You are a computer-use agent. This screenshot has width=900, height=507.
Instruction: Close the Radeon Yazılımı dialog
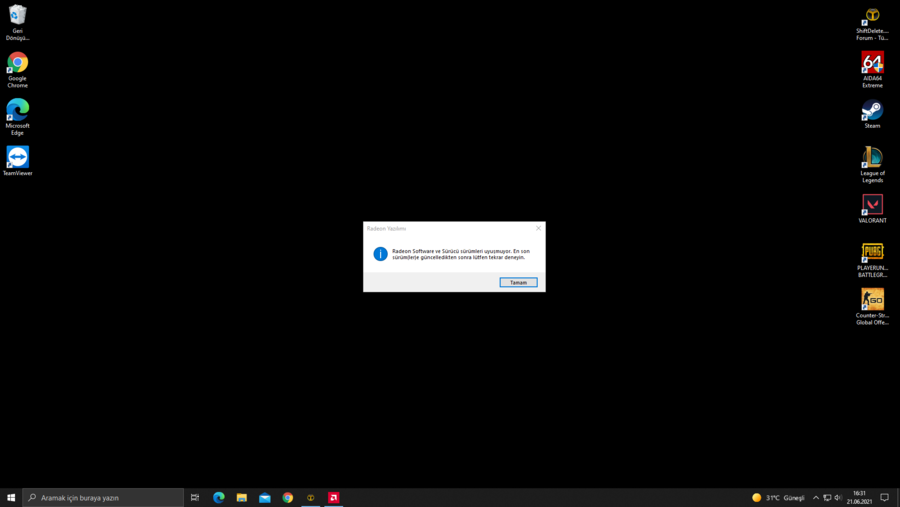(x=538, y=228)
